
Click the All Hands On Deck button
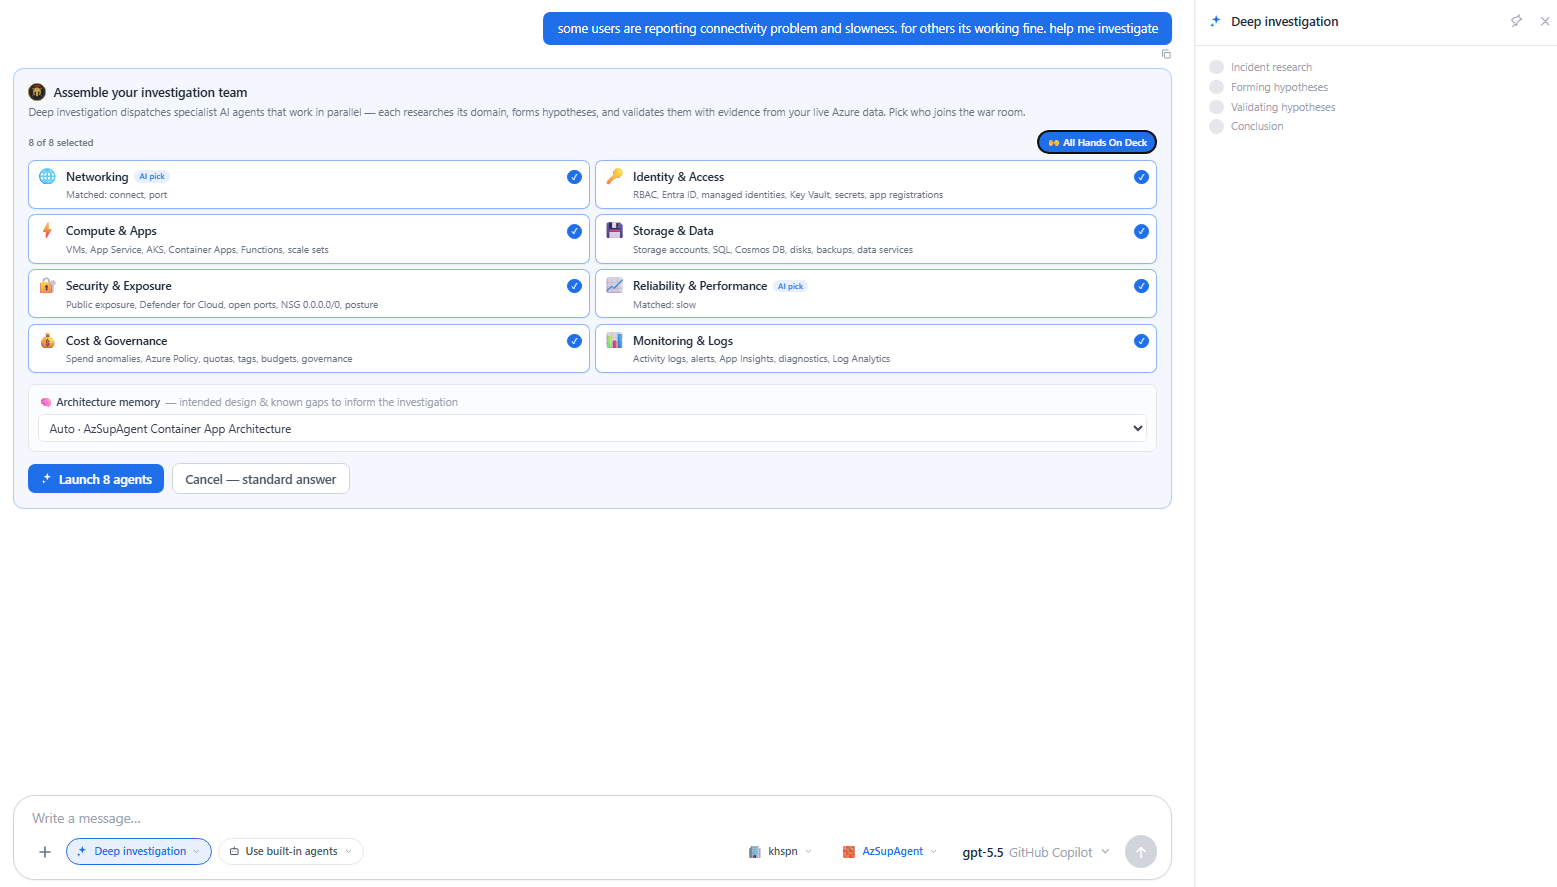(x=1097, y=142)
